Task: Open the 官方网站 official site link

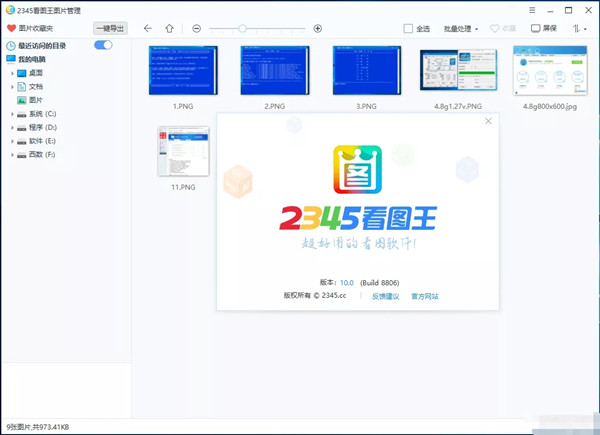Action: [x=425, y=297]
